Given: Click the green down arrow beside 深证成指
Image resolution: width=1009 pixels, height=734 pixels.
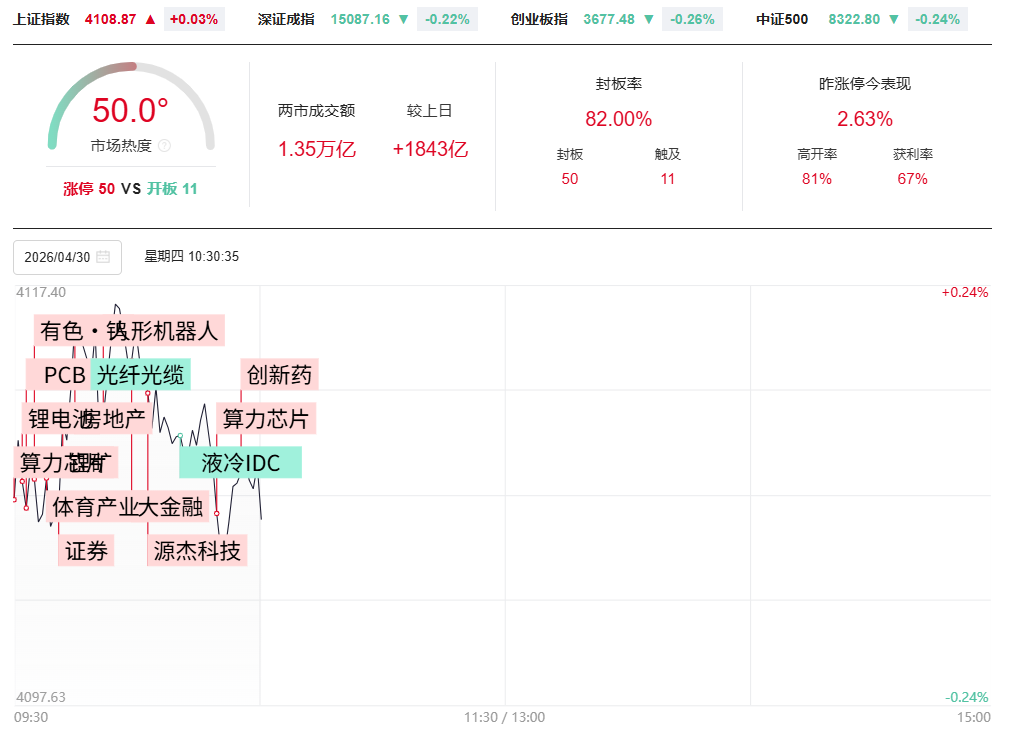Looking at the screenshot, I should pyautogui.click(x=402, y=19).
